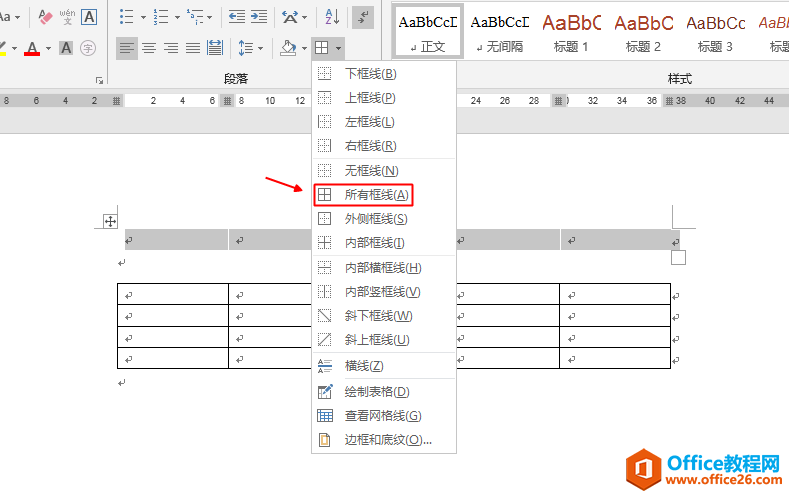Toggle the Show paragraph marks button
This screenshot has width=789, height=497.
(363, 18)
